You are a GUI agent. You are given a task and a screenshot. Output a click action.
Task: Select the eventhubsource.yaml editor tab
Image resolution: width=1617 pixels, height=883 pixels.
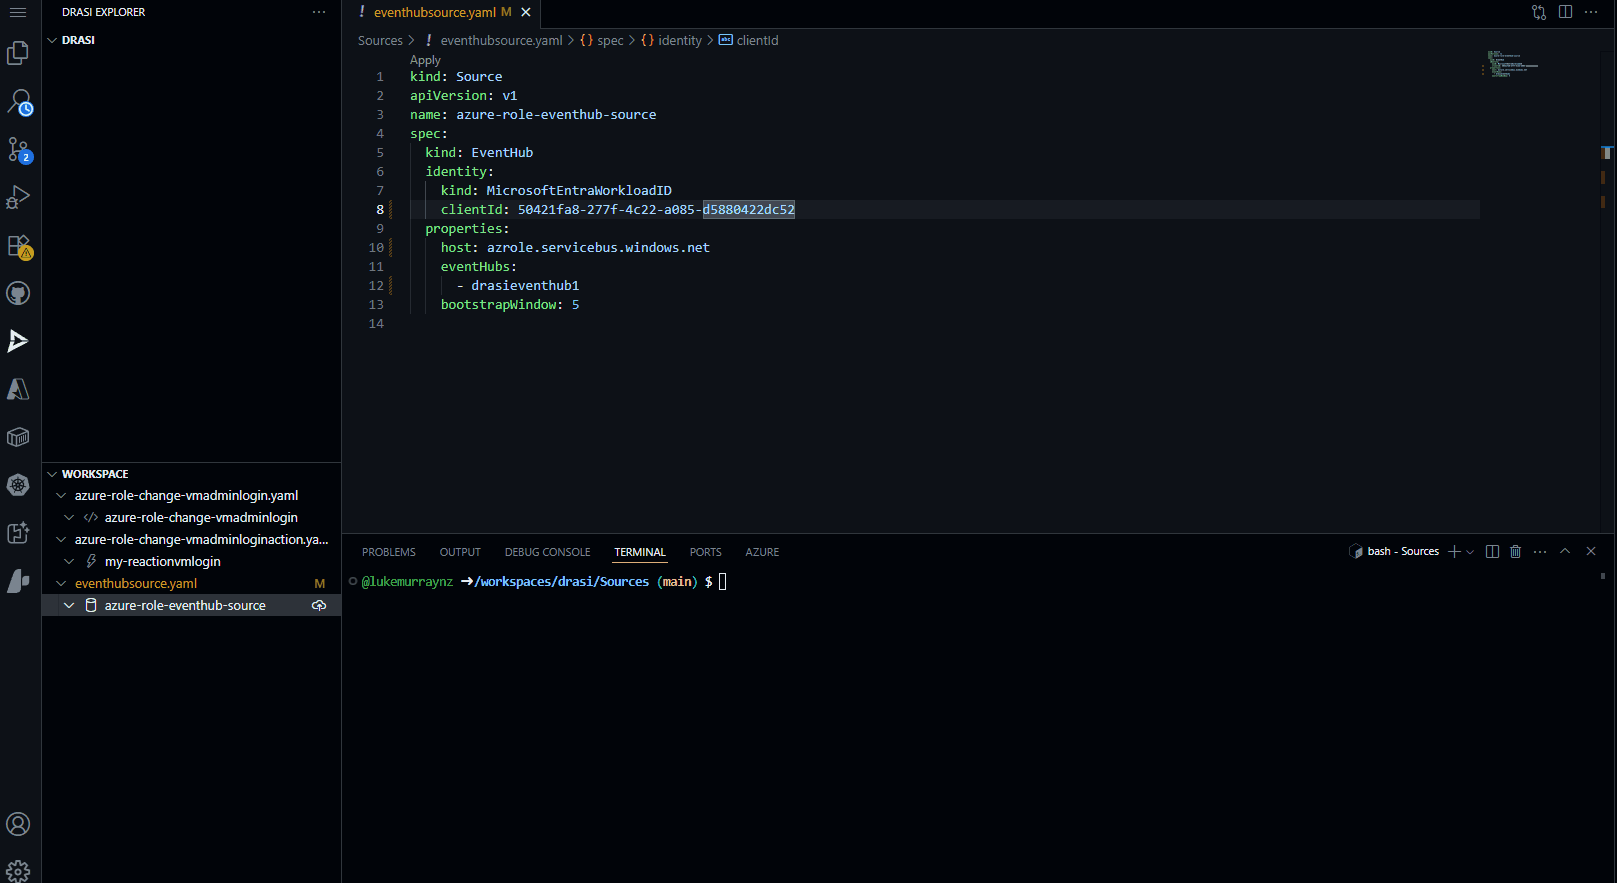coord(434,12)
